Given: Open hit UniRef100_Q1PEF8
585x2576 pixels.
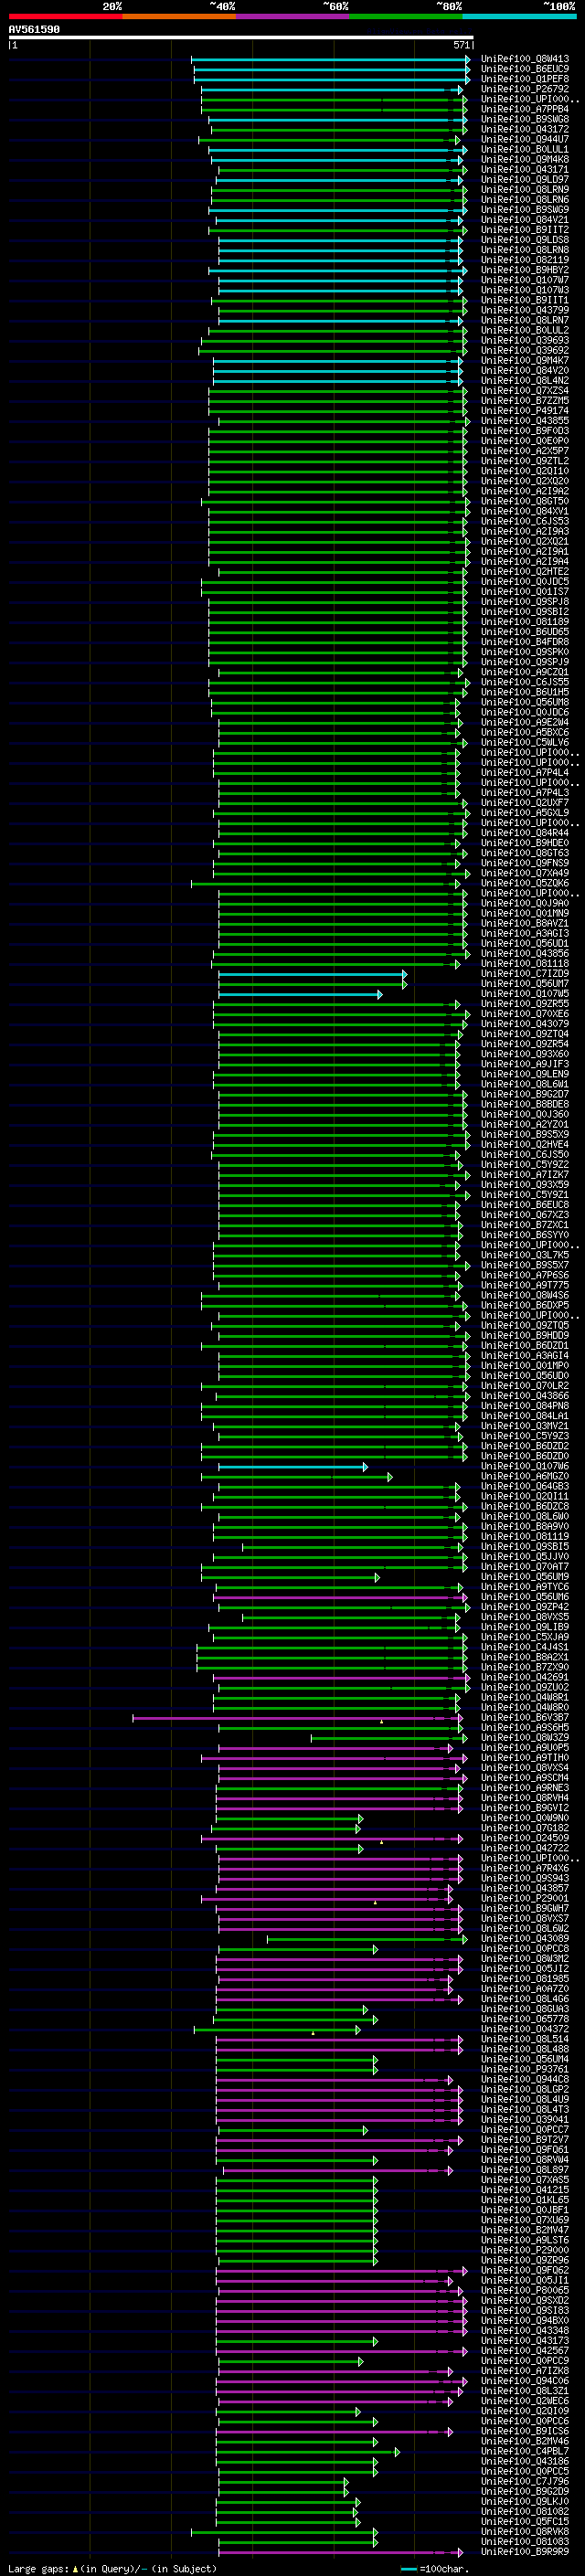Looking at the screenshot, I should point(524,79).
